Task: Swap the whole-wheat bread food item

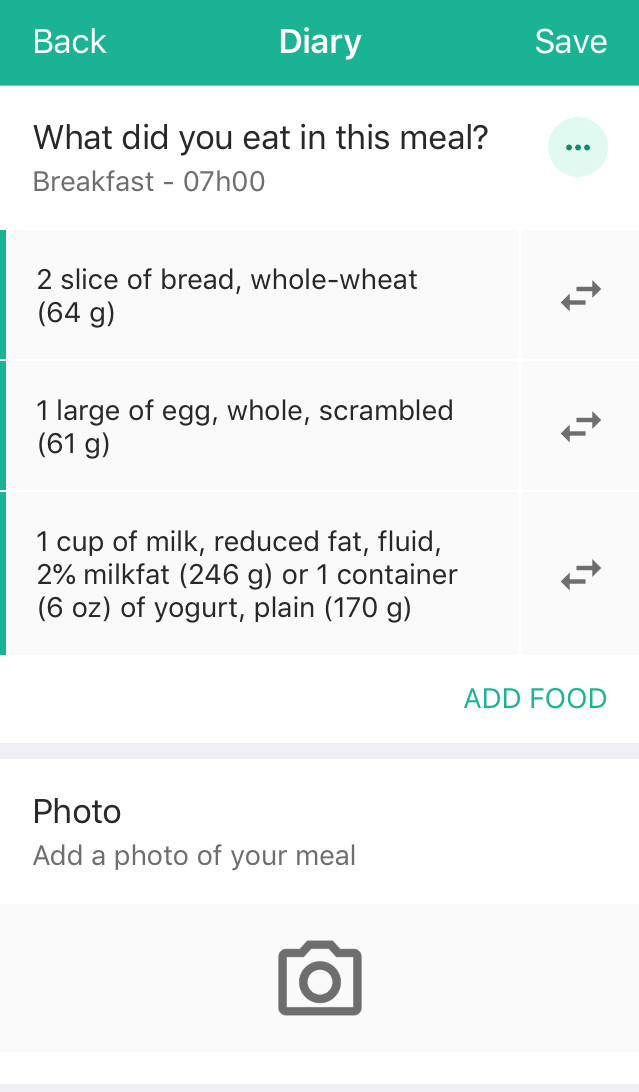Action: [x=578, y=294]
